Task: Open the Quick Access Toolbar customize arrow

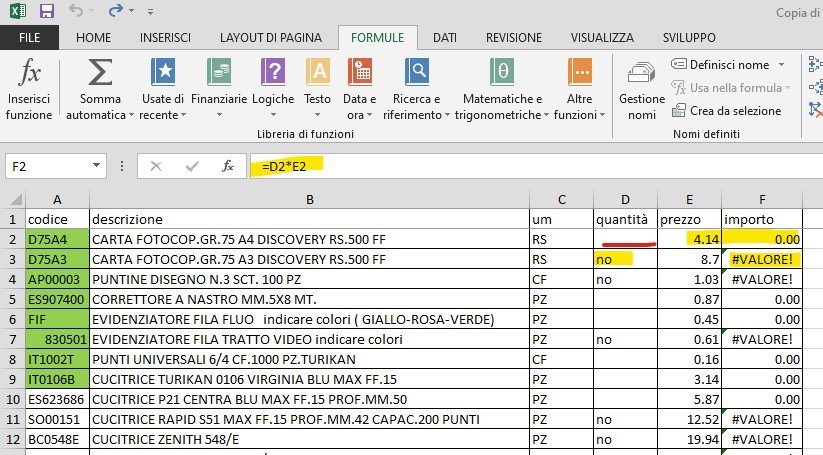Action: [x=151, y=11]
